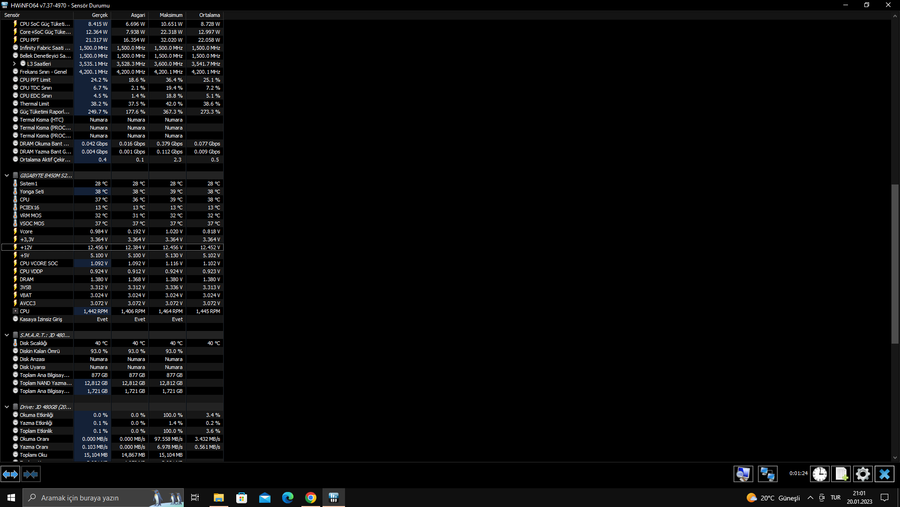Screen dimensions: 900x507
Task: Open HWiNFO sensor settings gear
Action: coord(863,474)
